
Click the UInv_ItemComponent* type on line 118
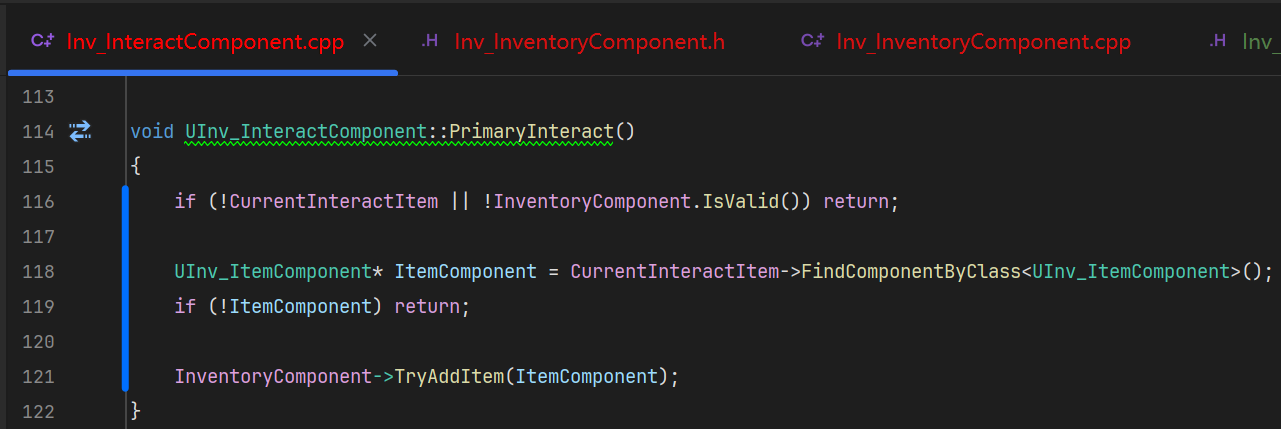[x=279, y=271]
